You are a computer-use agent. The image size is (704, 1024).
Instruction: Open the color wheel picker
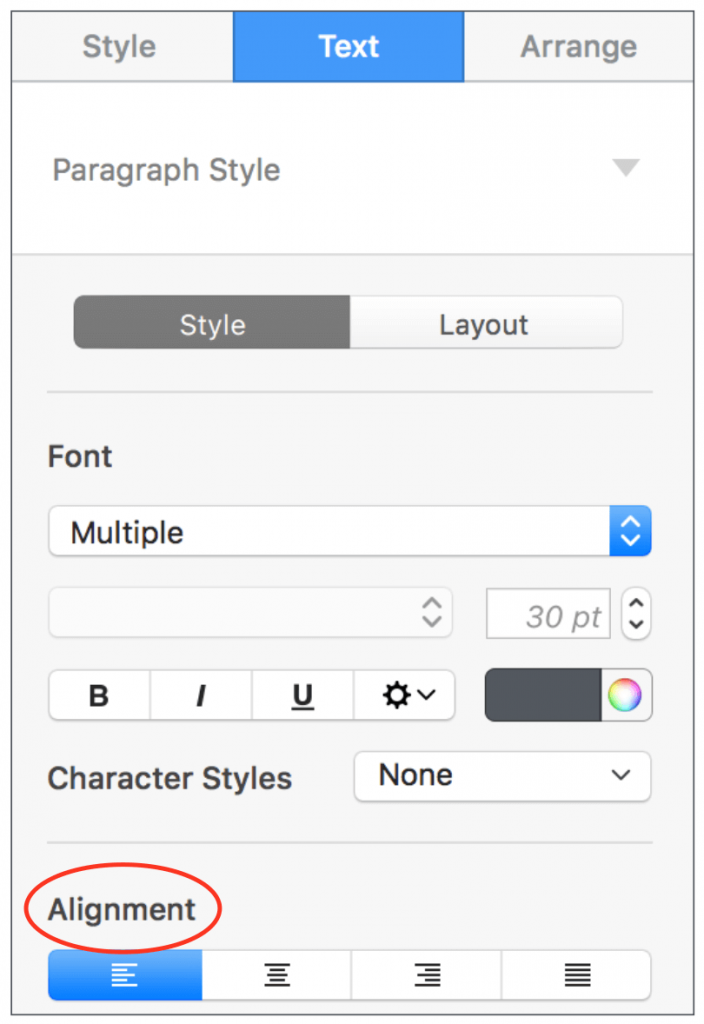(x=626, y=695)
